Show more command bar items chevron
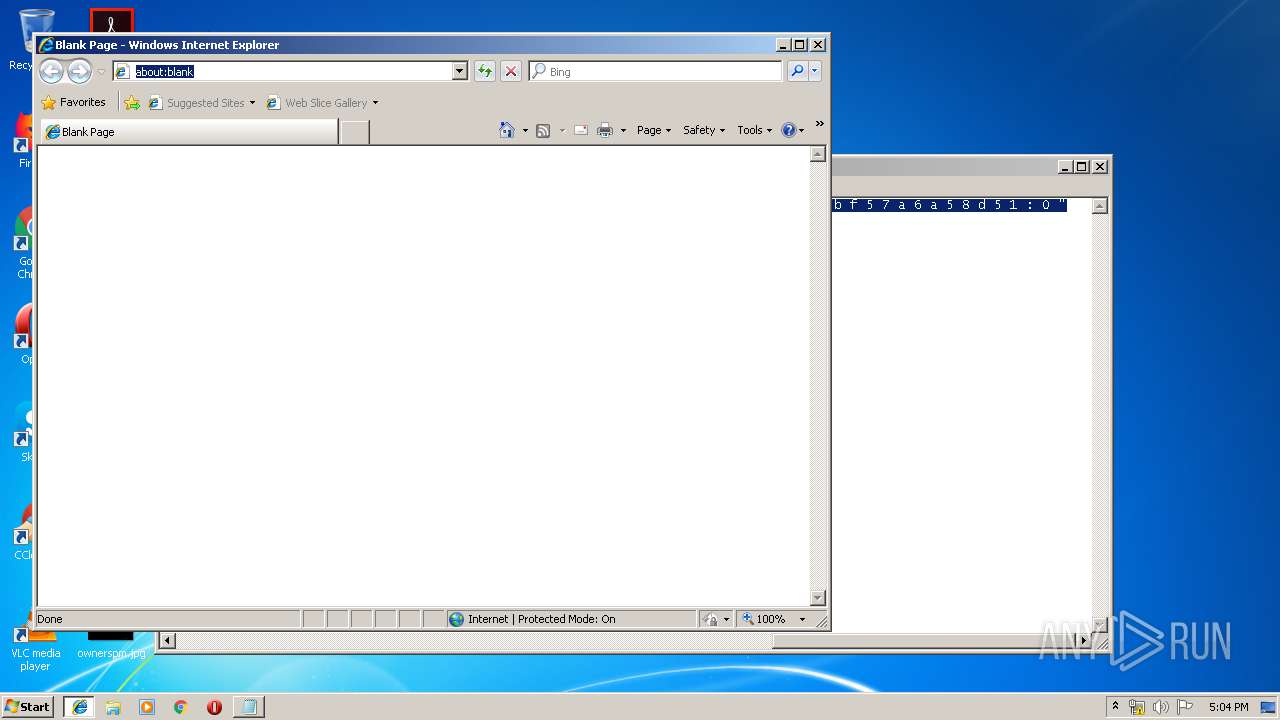Image resolution: width=1280 pixels, height=720 pixels. [819, 124]
